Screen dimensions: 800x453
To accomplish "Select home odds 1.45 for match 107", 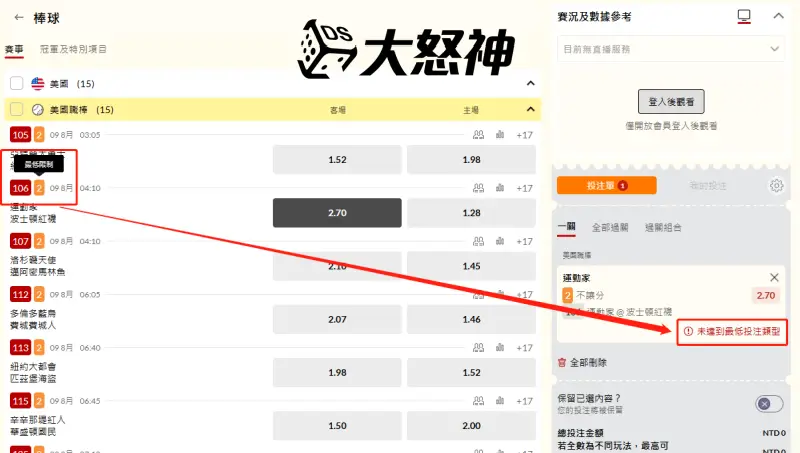I will [471, 266].
